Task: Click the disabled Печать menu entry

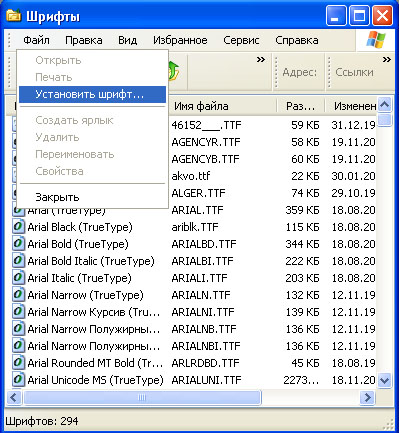Action: tap(92, 77)
